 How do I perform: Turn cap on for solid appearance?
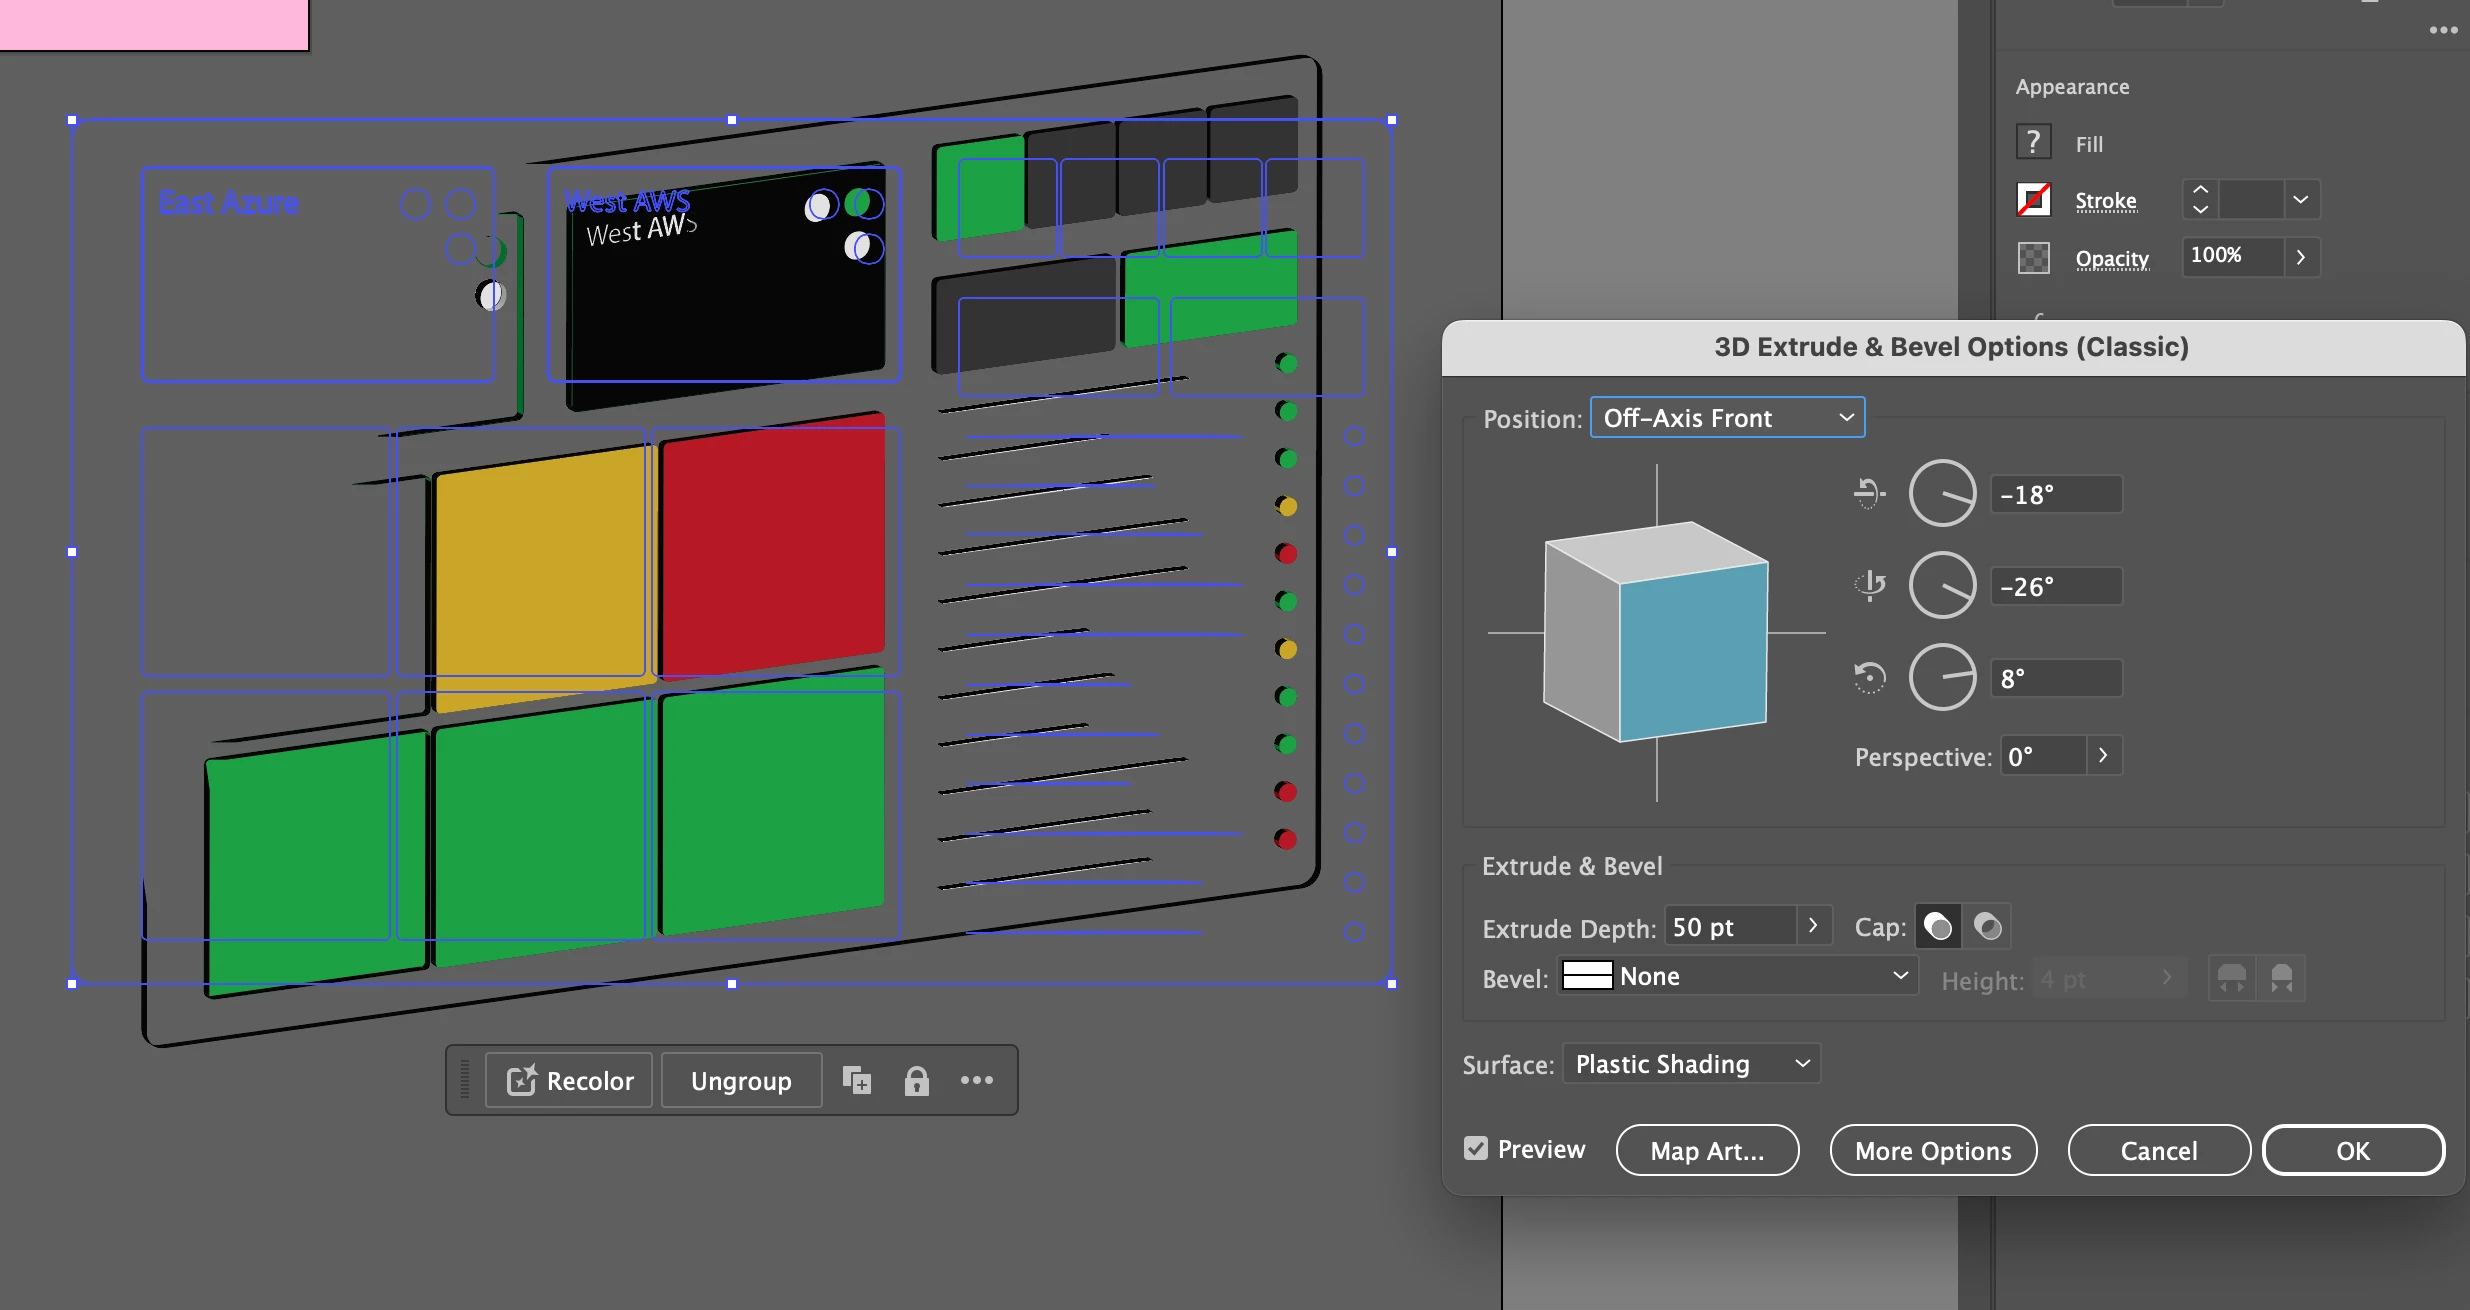1938,927
